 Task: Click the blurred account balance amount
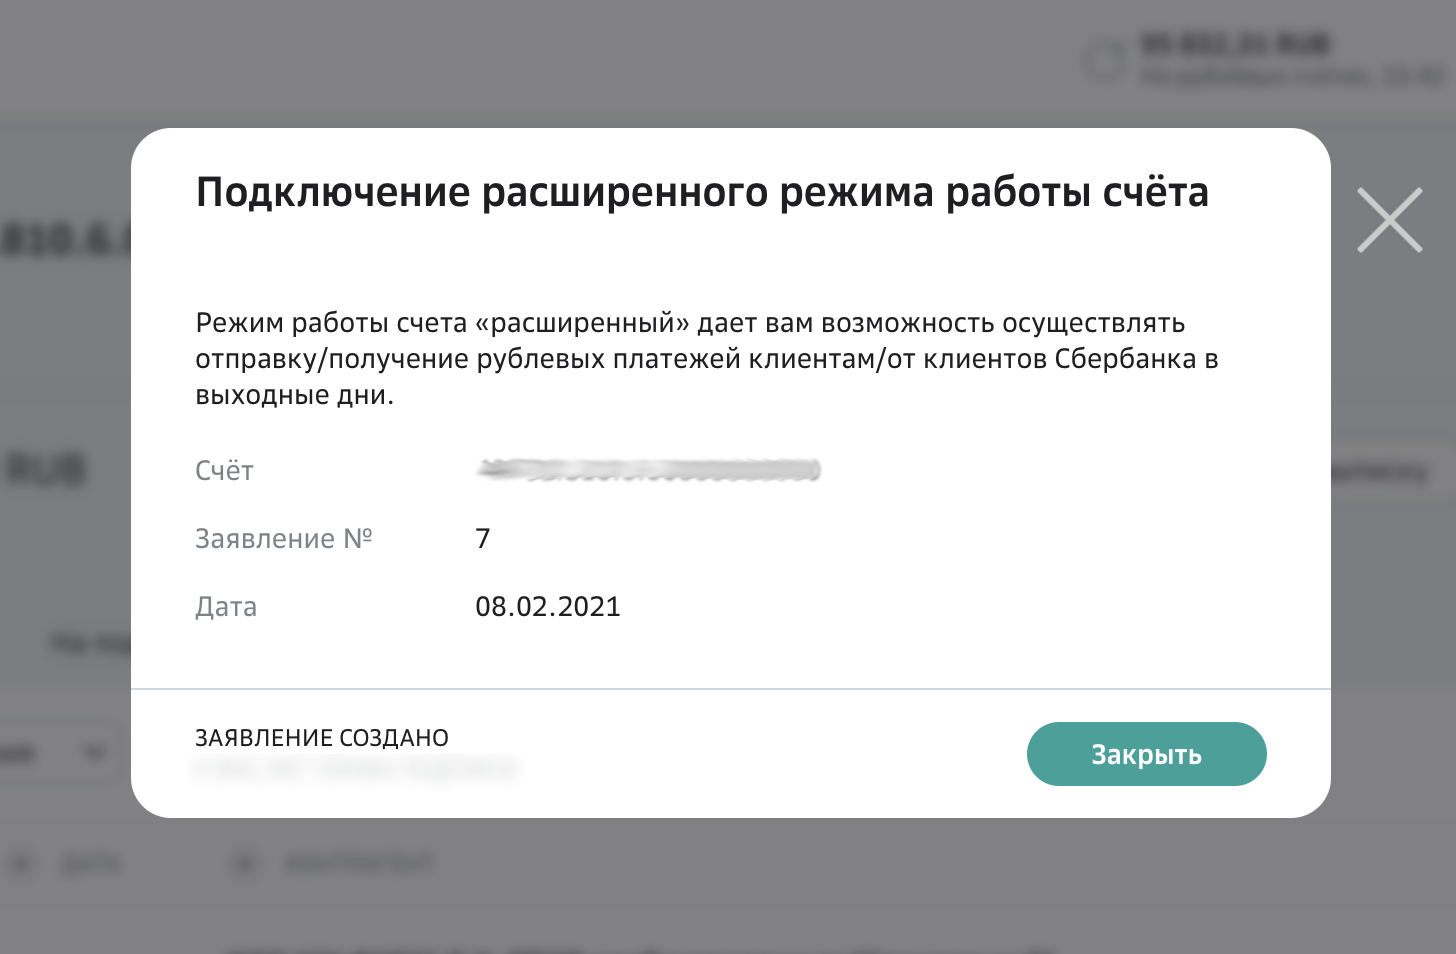(1235, 44)
